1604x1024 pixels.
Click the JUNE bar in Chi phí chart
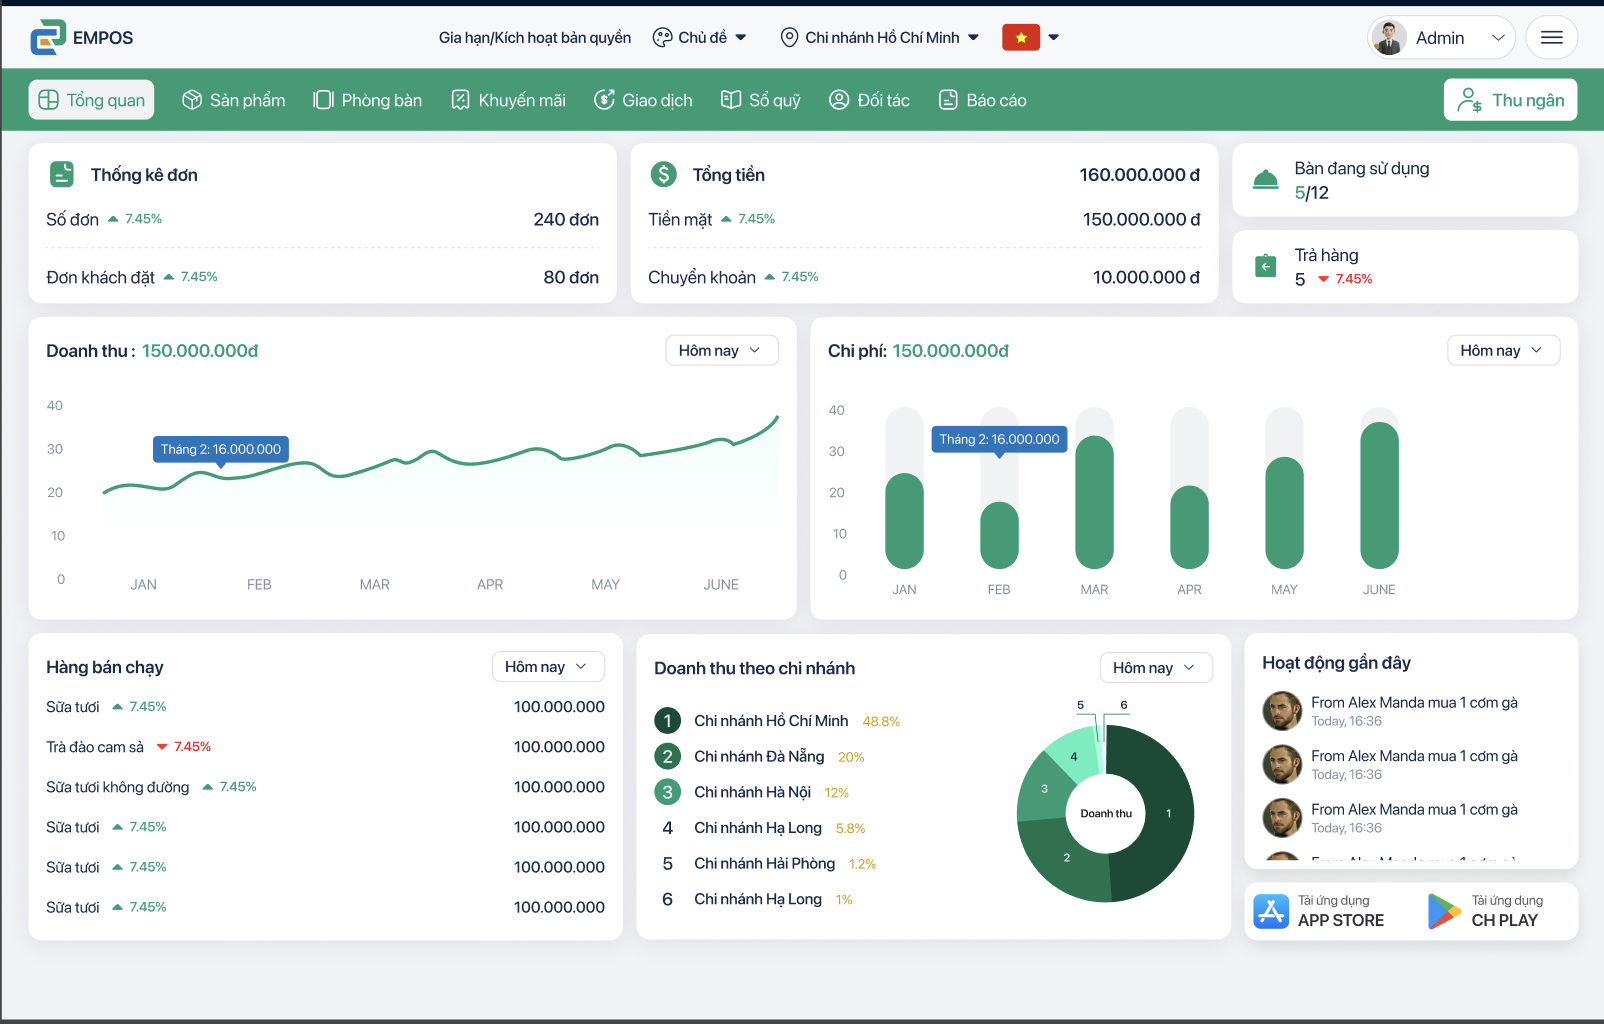coord(1379,495)
